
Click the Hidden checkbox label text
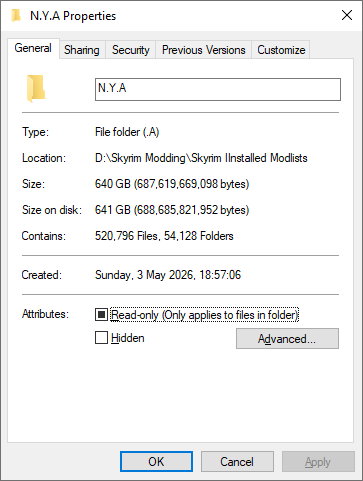[128, 338]
